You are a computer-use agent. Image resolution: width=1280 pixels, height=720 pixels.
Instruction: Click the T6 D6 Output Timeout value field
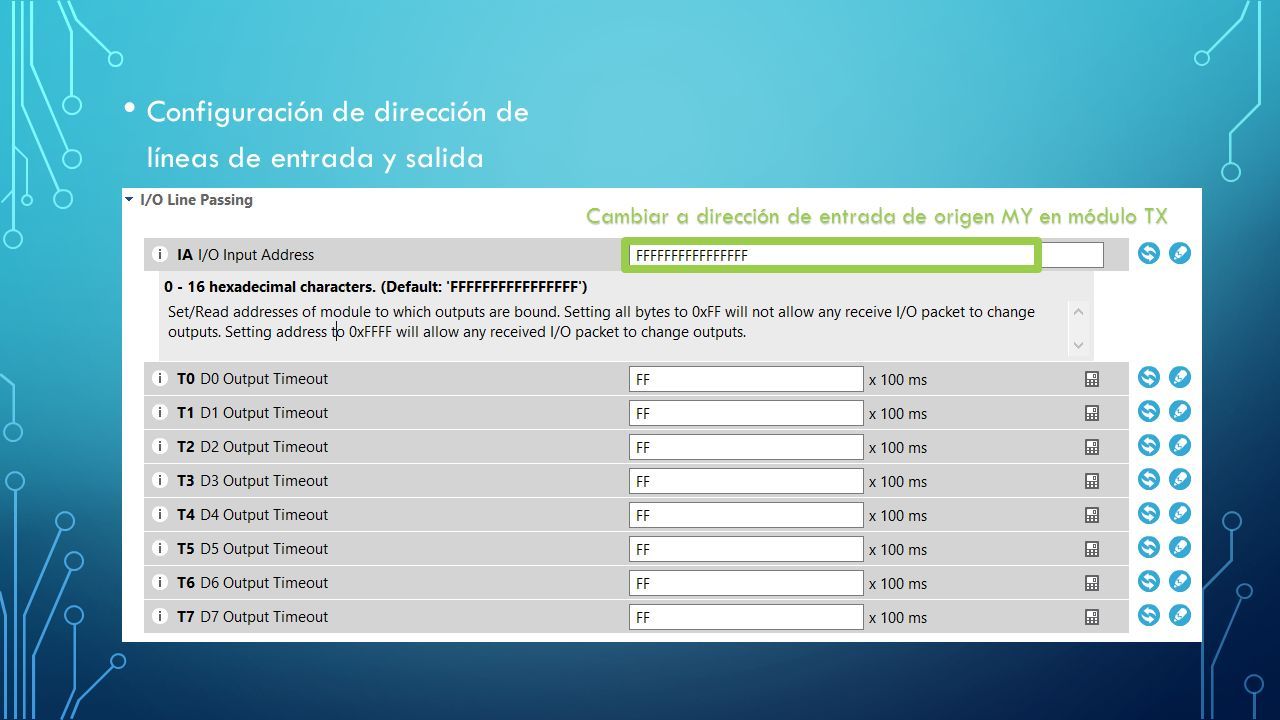[x=746, y=583]
